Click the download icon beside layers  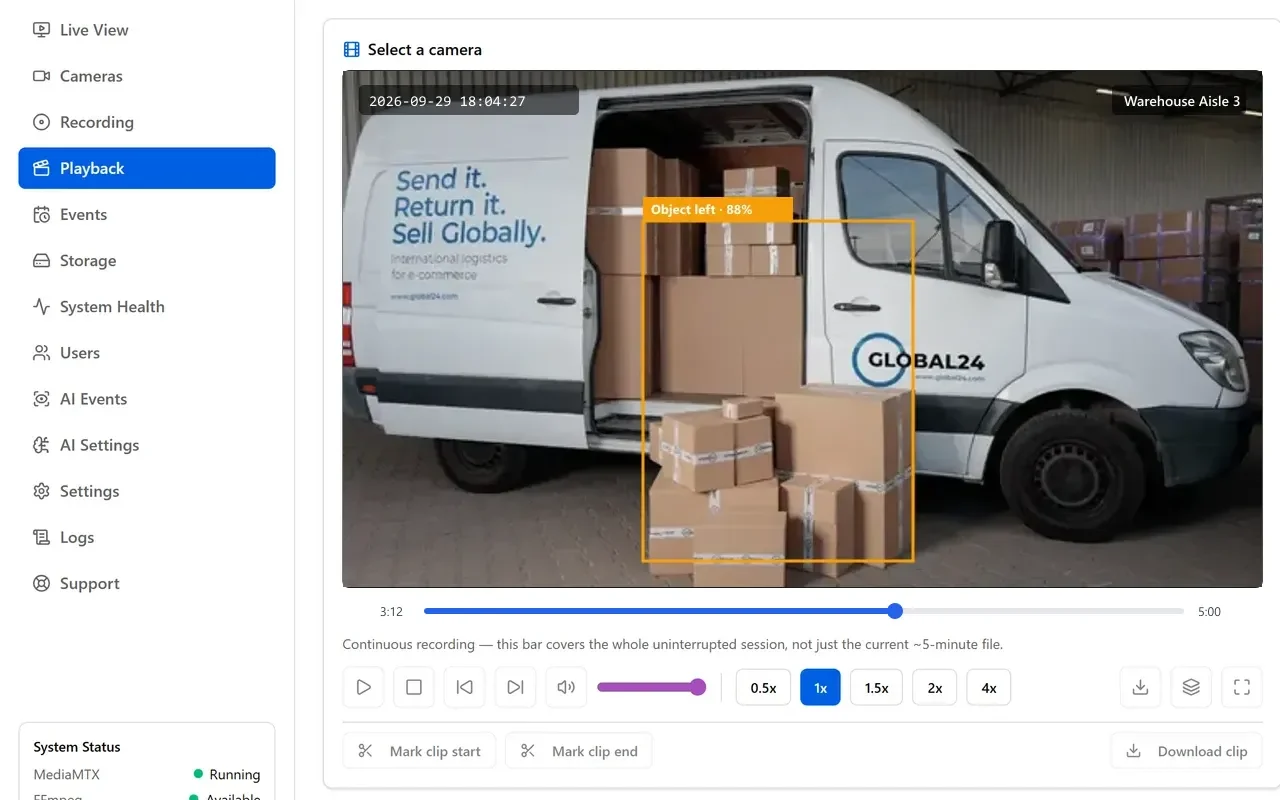[x=1140, y=687]
